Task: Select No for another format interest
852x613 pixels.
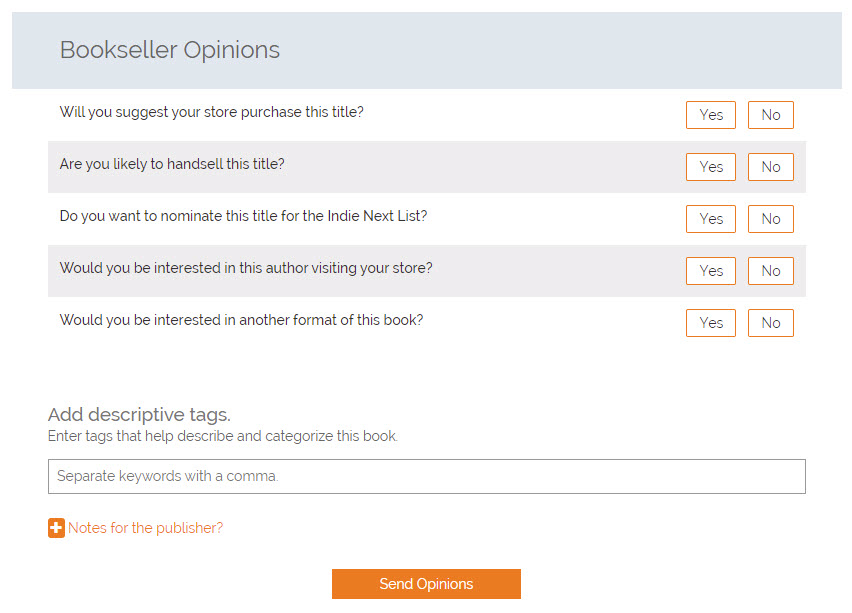Action: [x=770, y=323]
